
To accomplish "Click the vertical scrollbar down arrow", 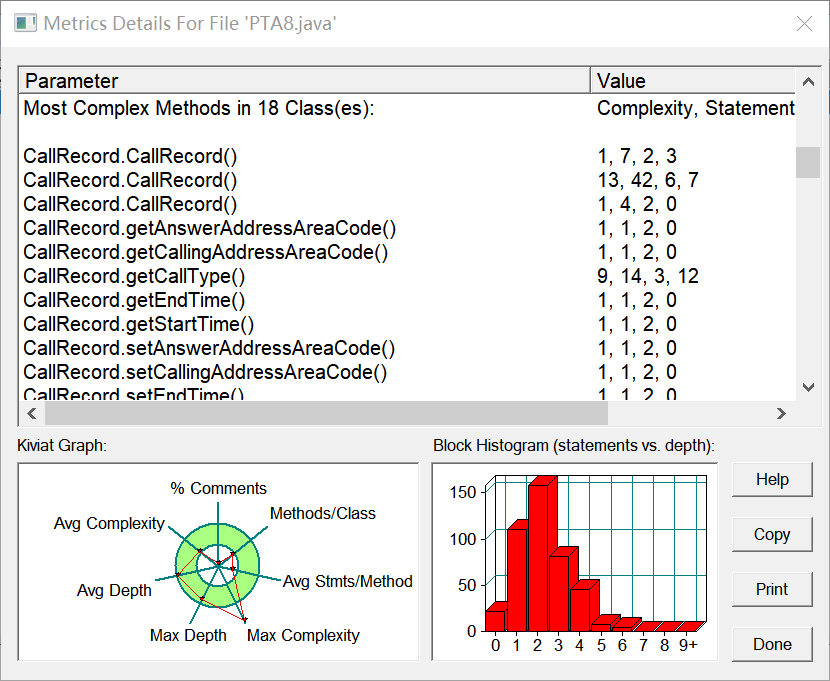I will (x=808, y=387).
